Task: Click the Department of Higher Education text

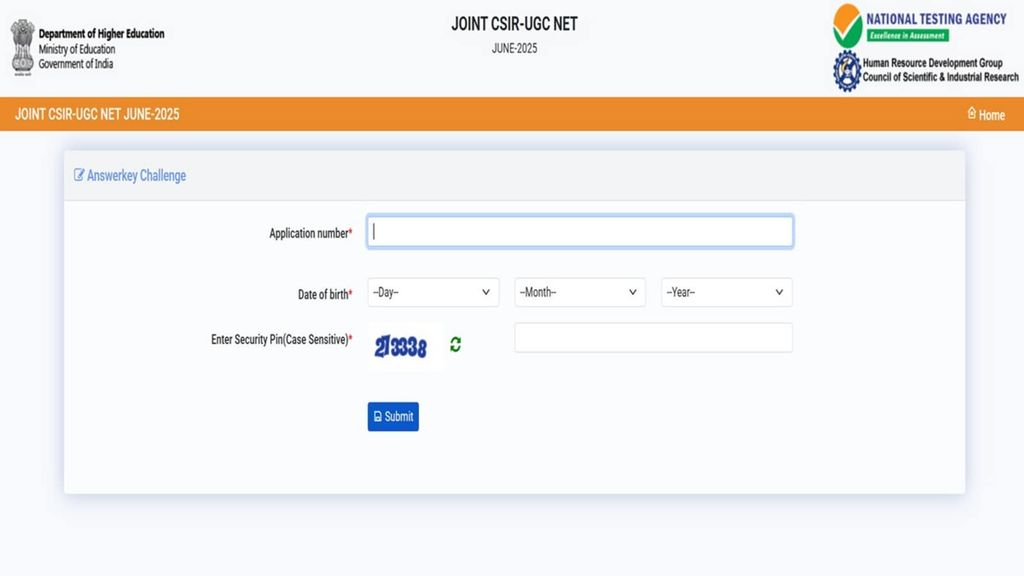Action: [x=101, y=33]
